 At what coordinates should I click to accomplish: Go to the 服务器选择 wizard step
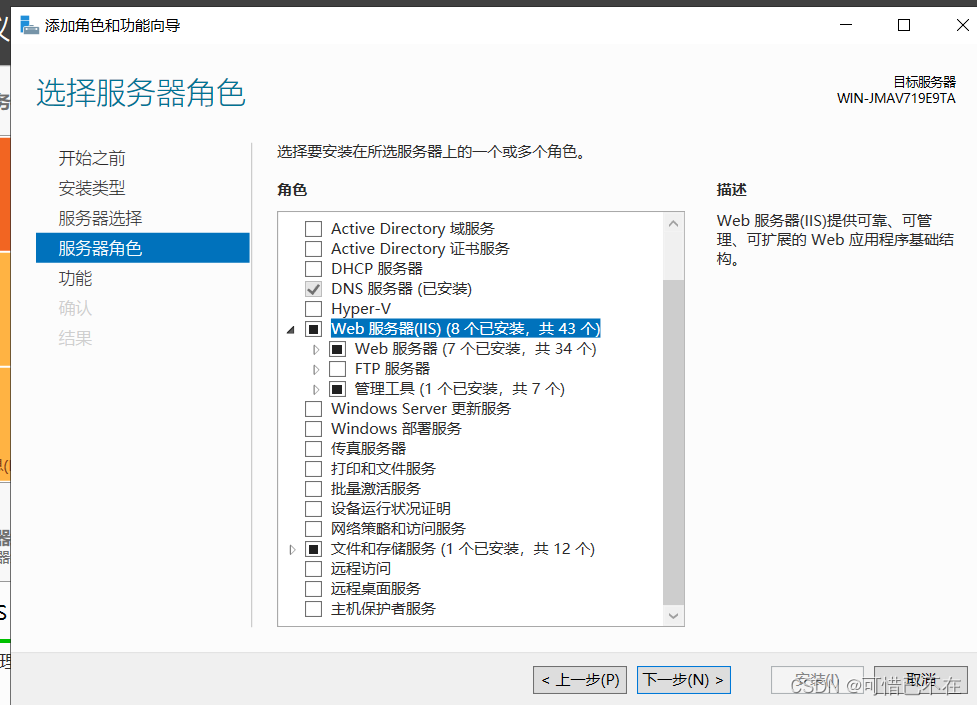(x=100, y=218)
